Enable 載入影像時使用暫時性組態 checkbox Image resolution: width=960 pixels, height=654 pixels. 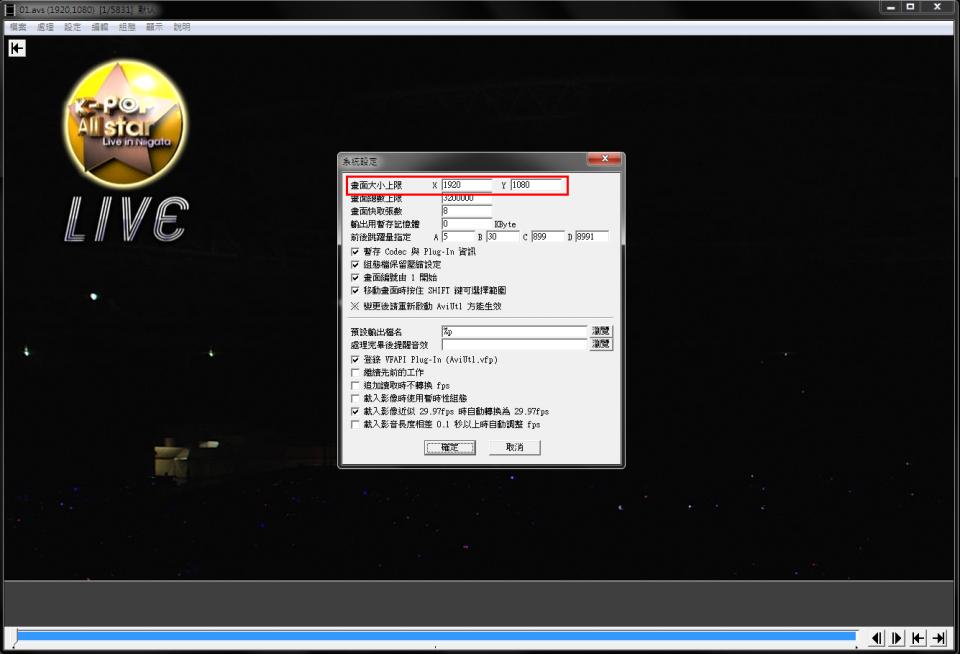click(x=355, y=398)
